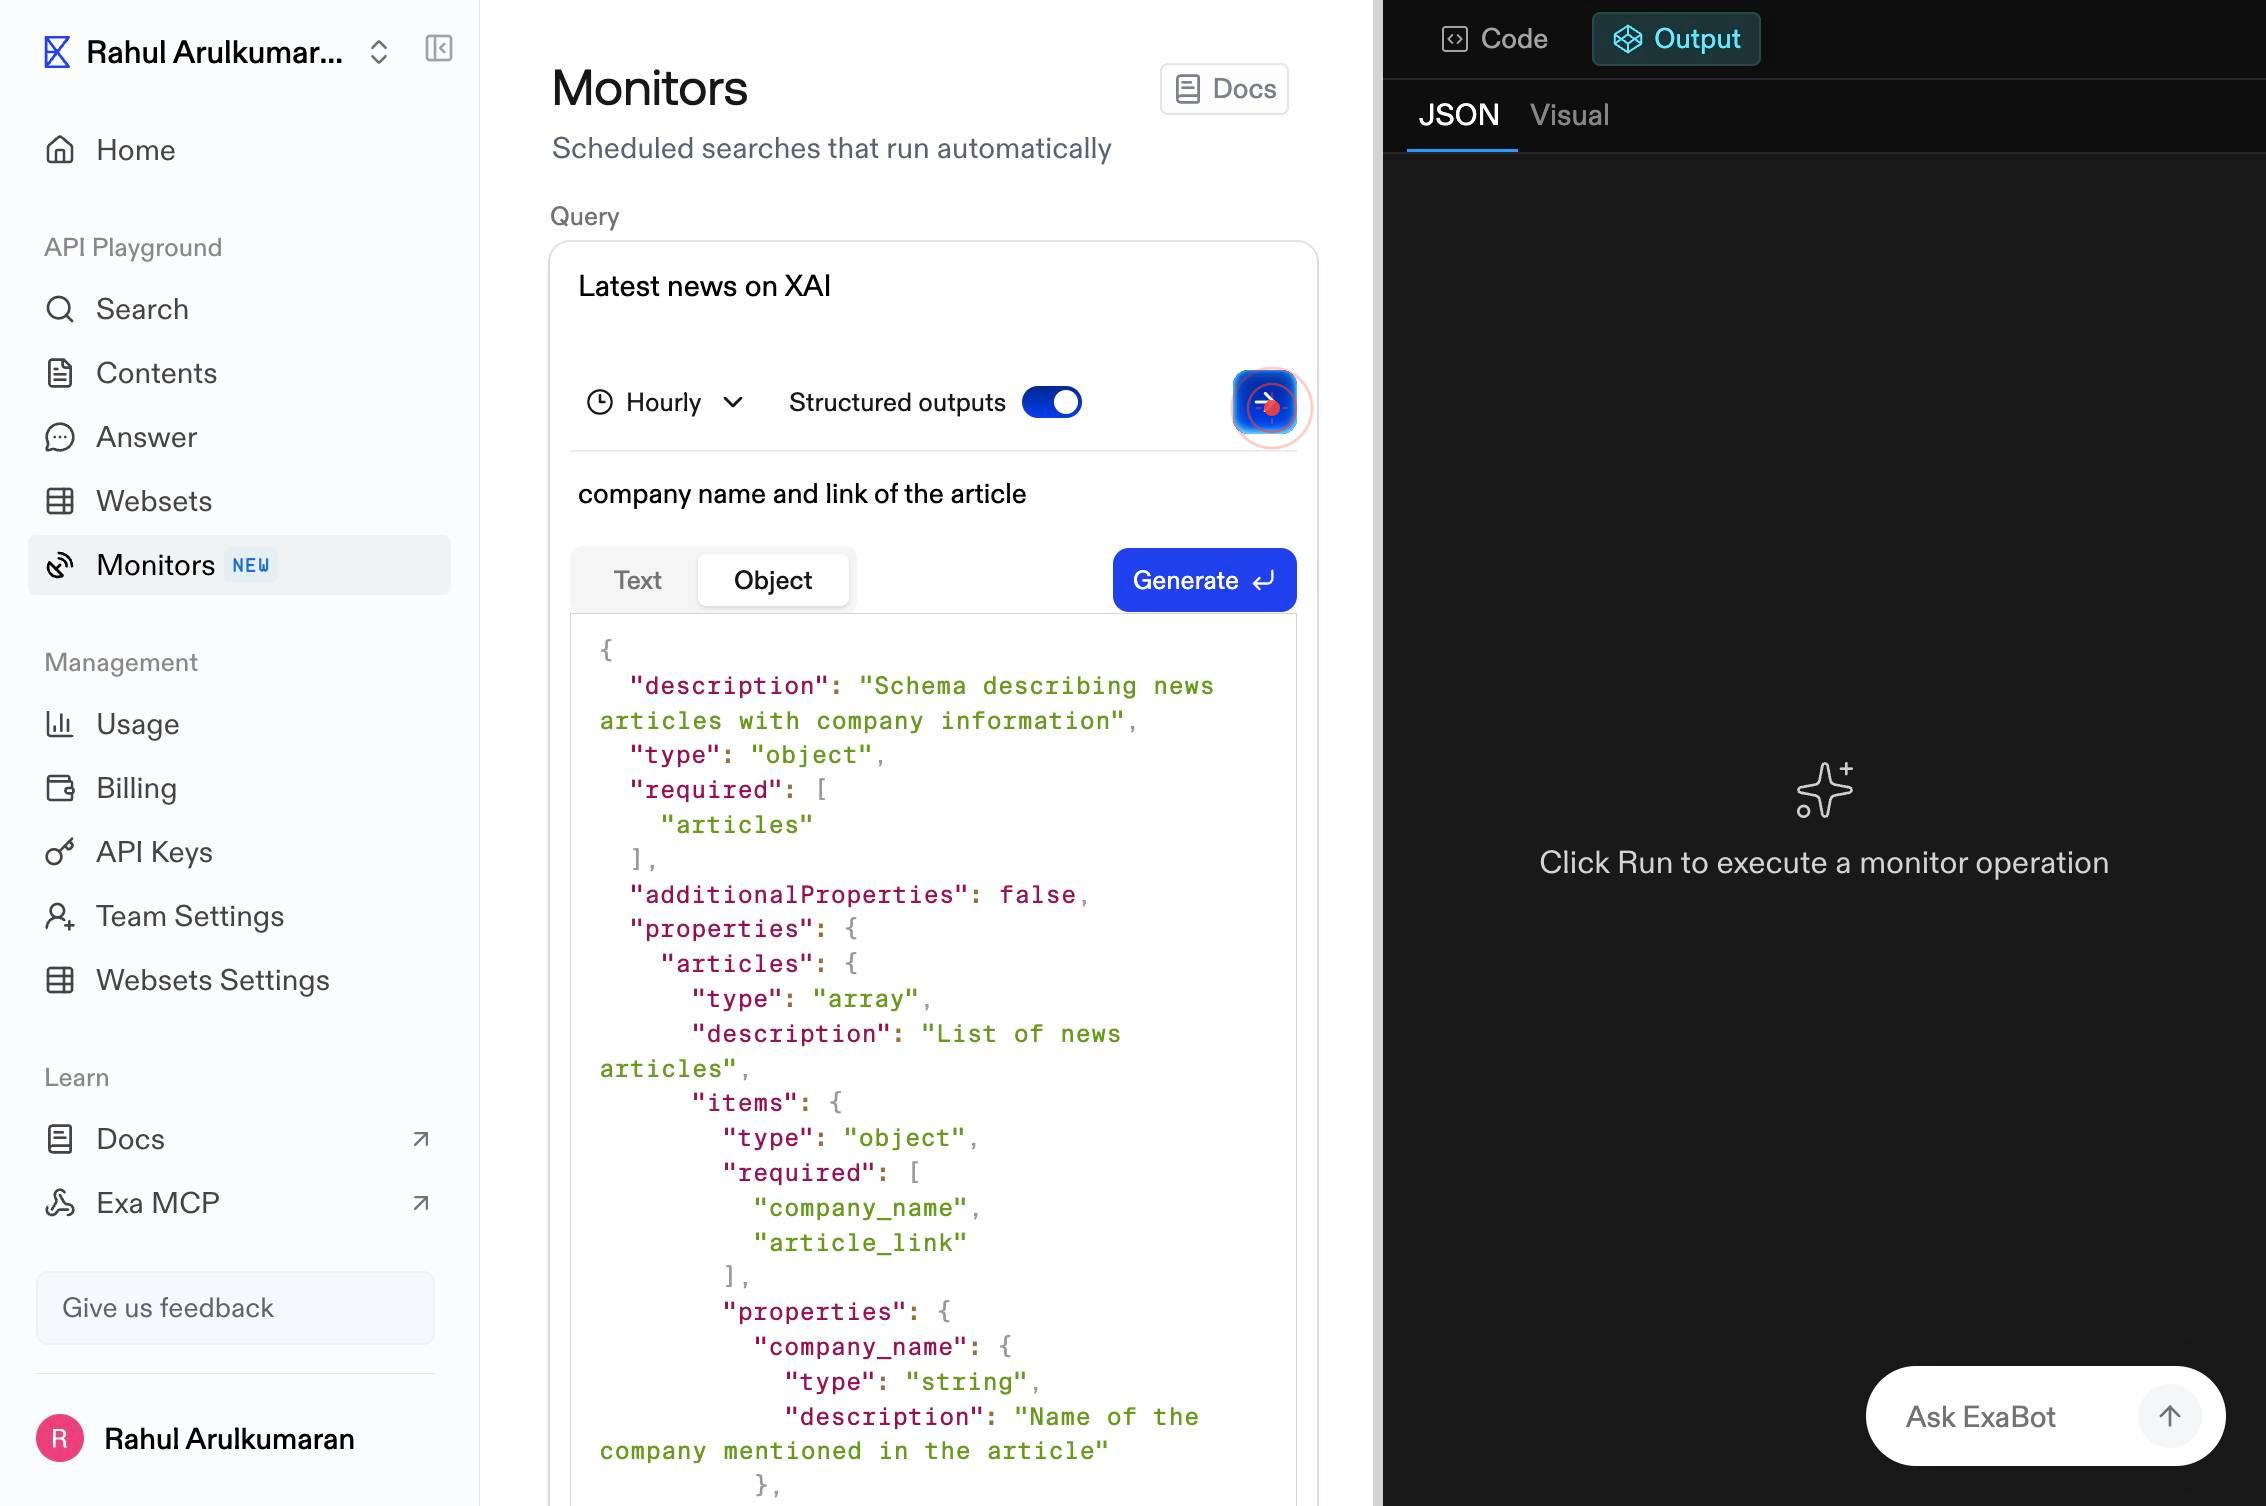This screenshot has width=2266, height=1506.
Task: Click the "company_name" required field text
Action: click(860, 1208)
